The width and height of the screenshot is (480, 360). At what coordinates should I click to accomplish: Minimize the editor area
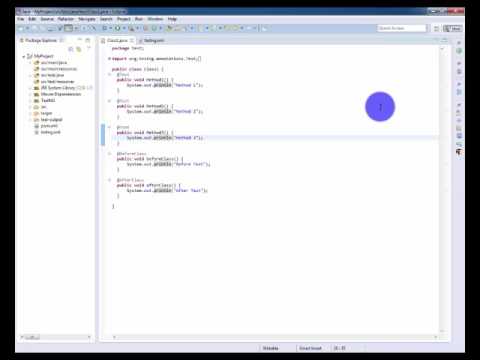click(x=436, y=40)
